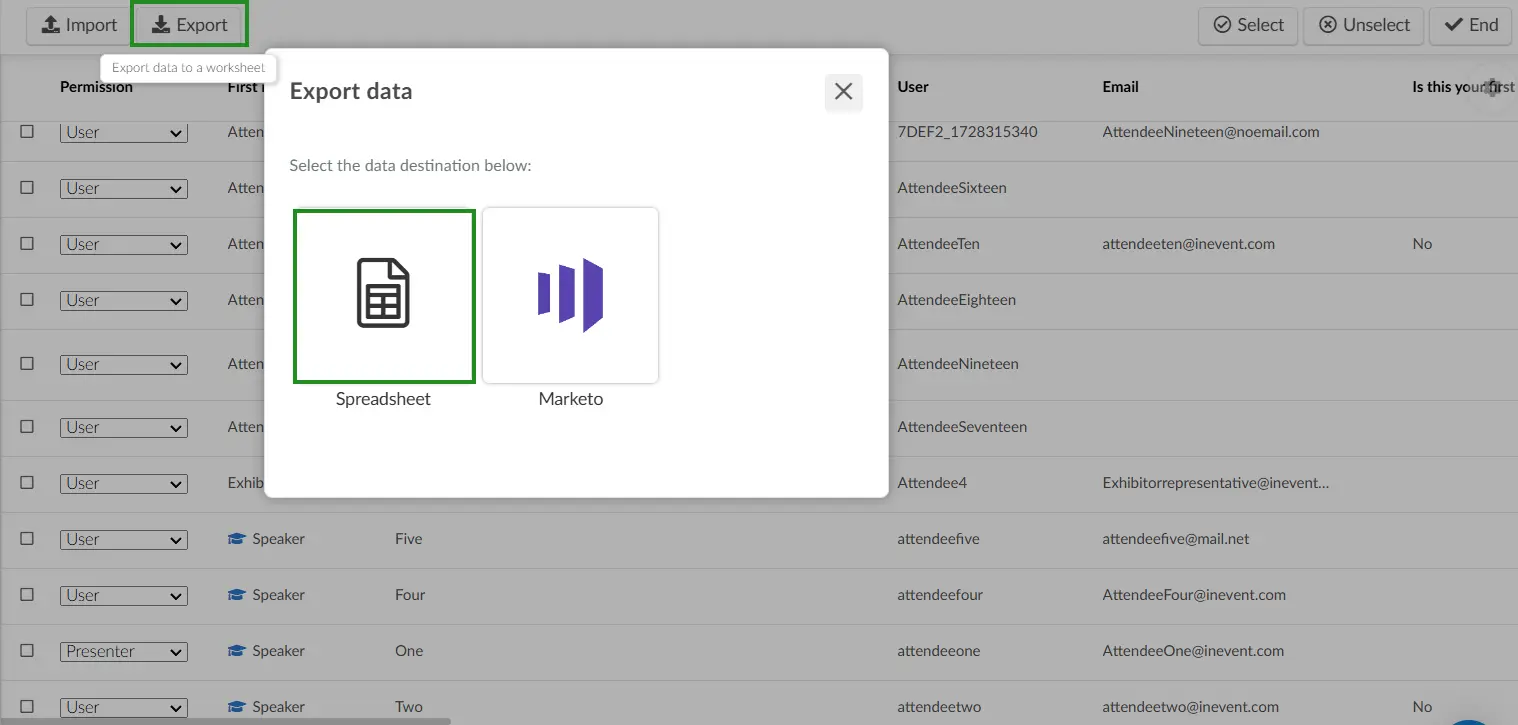Click the attendeeten@inevent.com email cell
Image resolution: width=1518 pixels, height=725 pixels.
click(x=1188, y=244)
